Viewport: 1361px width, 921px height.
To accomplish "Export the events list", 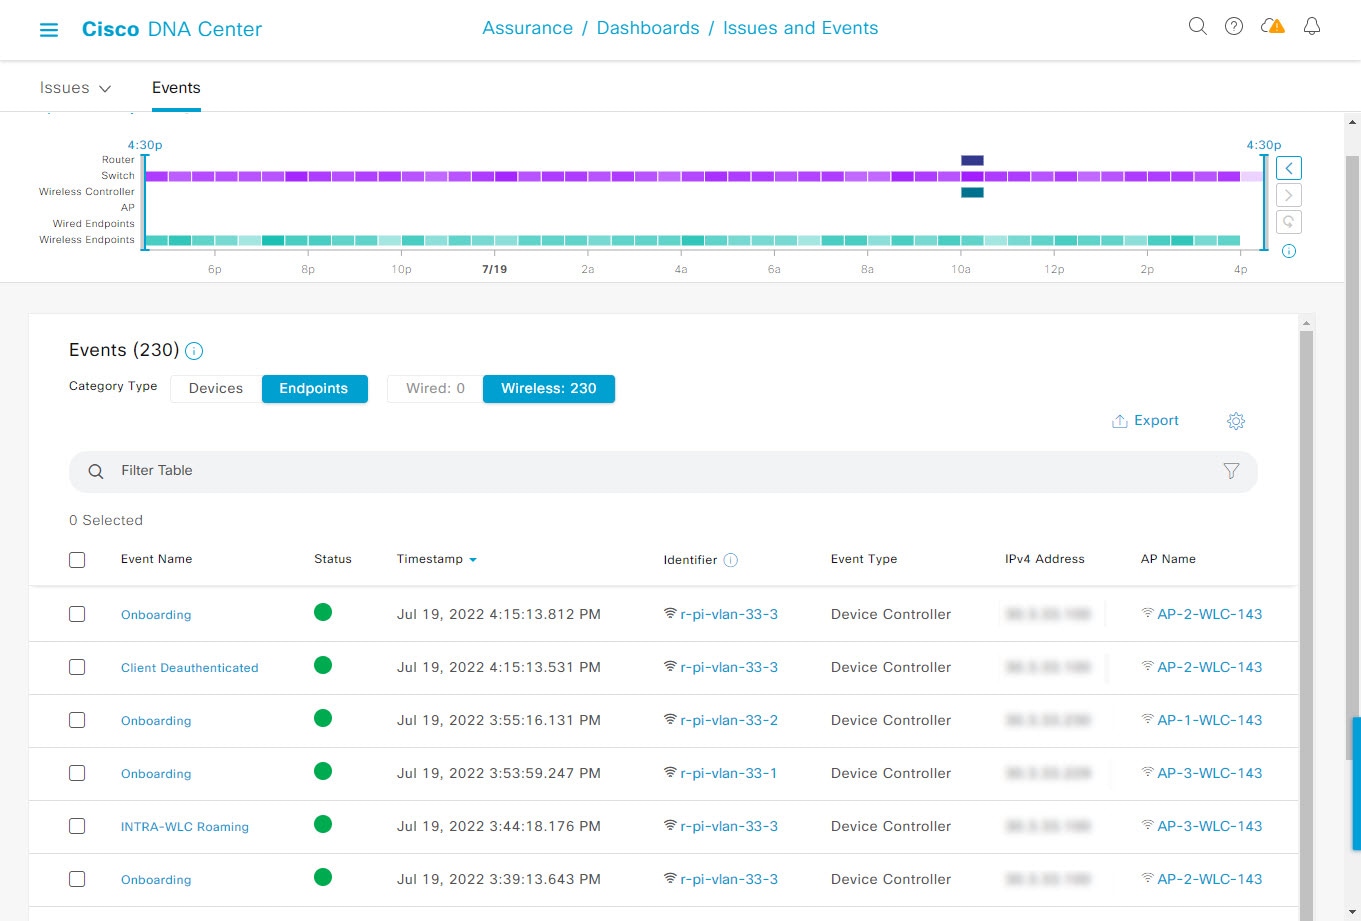I will (x=1145, y=420).
